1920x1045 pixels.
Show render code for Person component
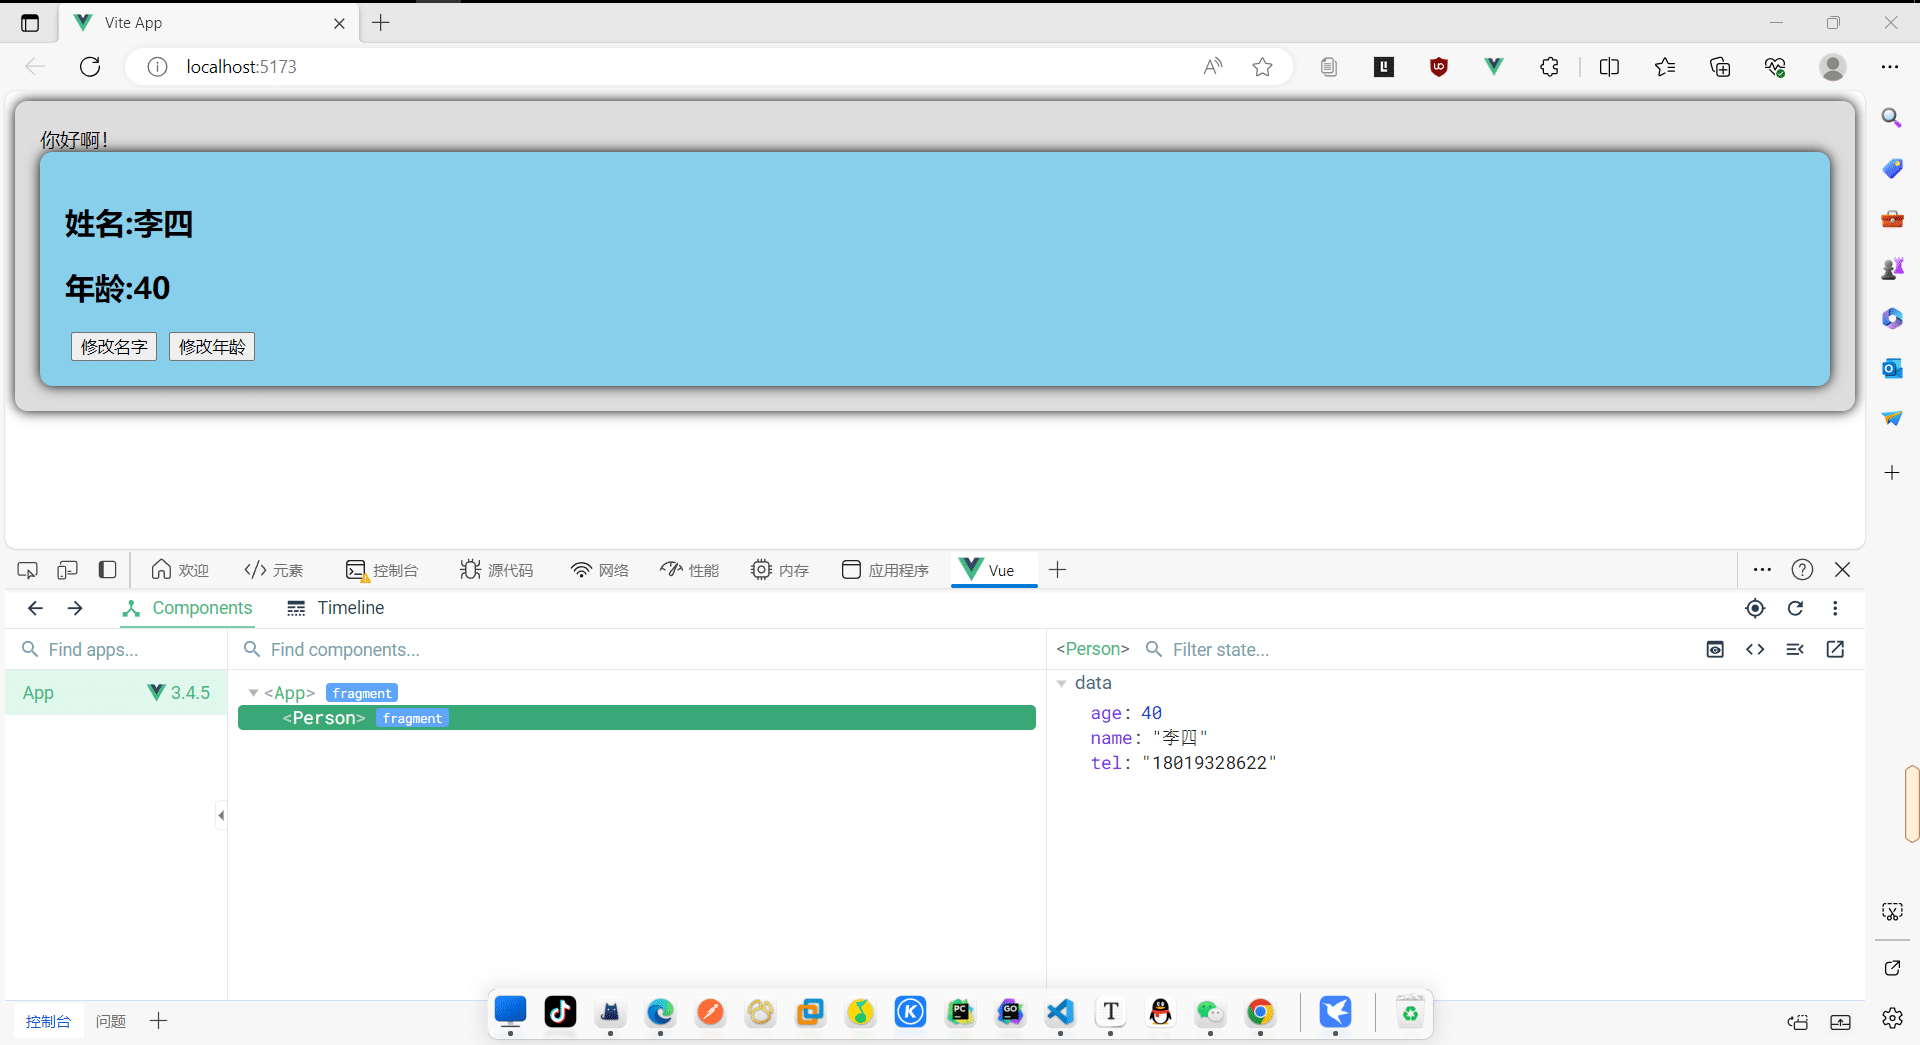click(1755, 649)
